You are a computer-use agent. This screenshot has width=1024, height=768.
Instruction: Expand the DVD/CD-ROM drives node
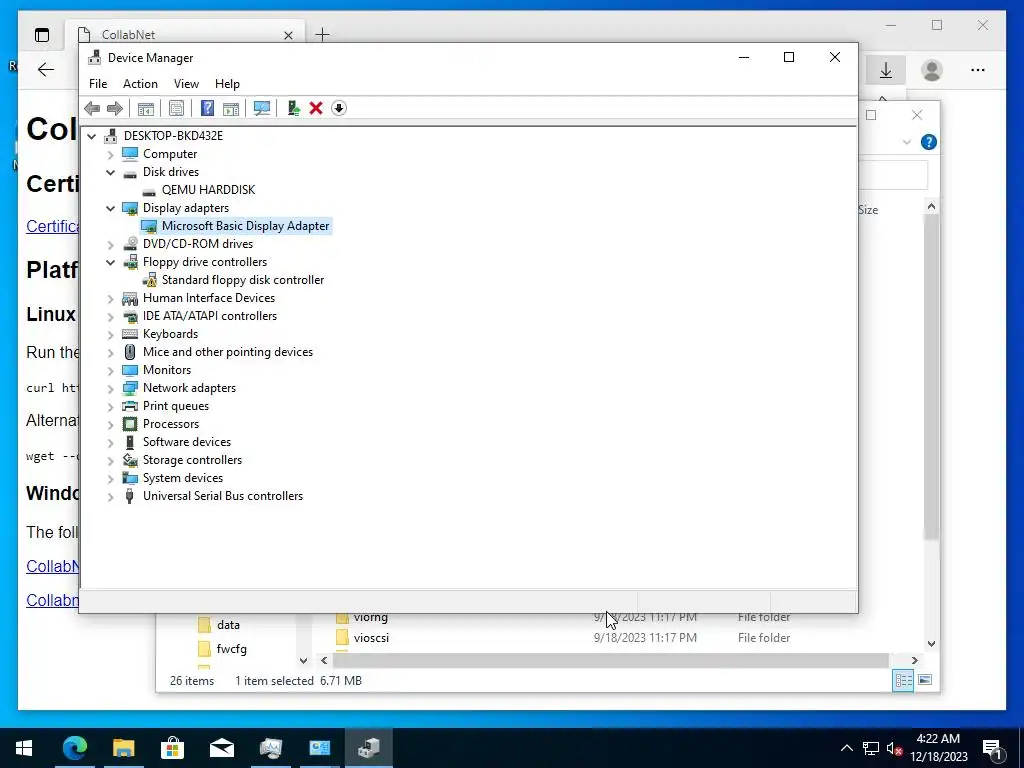(110, 245)
